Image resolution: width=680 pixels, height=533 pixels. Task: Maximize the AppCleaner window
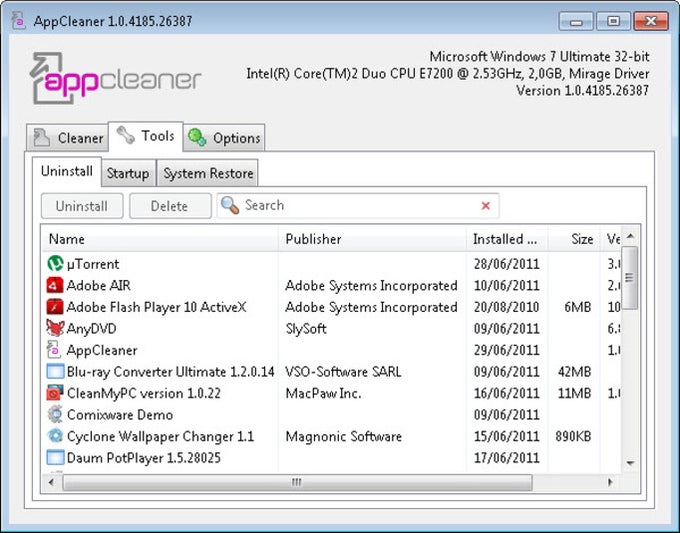613,21
